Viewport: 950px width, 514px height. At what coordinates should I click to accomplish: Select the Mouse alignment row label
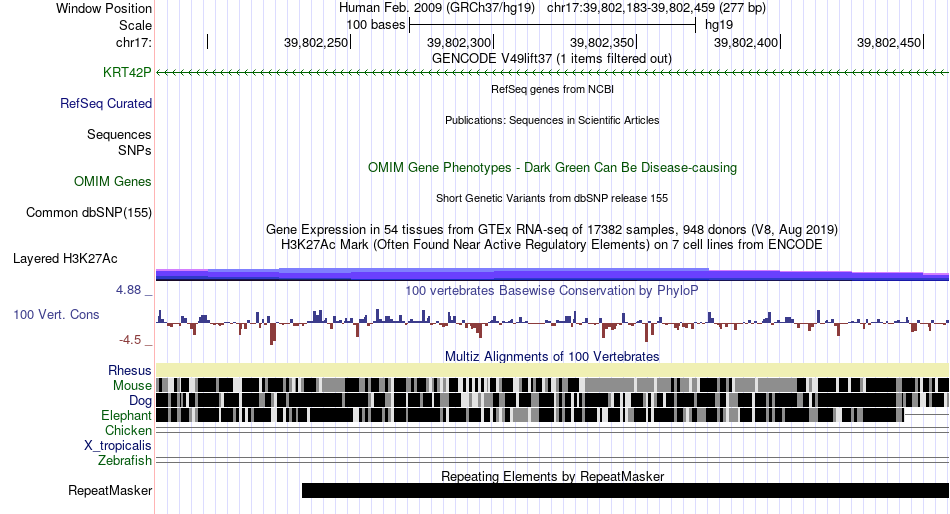(x=132, y=386)
